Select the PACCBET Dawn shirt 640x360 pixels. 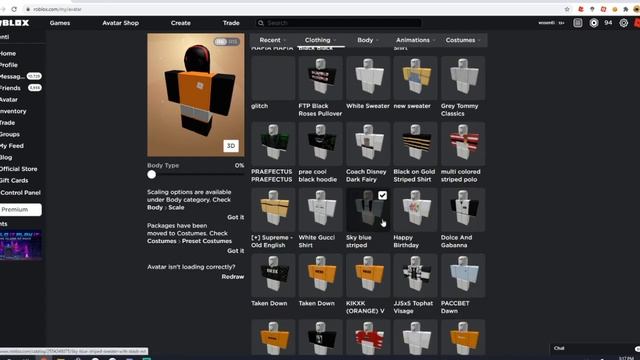pyautogui.click(x=463, y=276)
